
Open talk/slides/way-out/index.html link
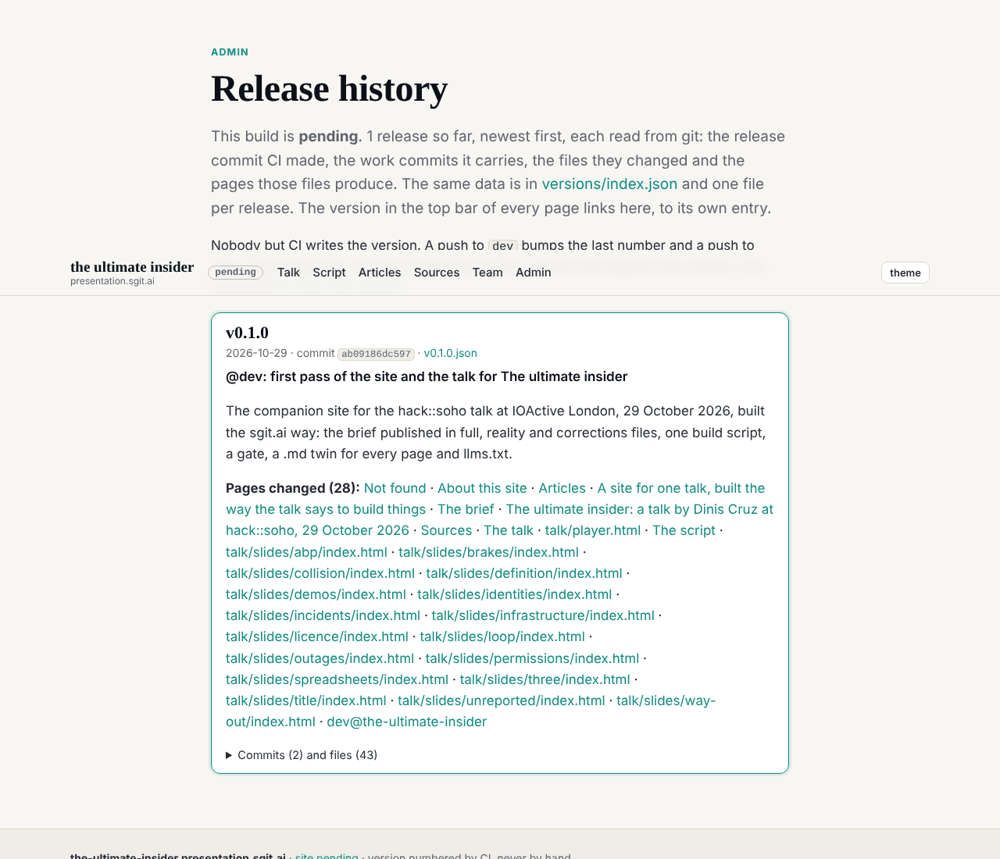[x=666, y=700]
